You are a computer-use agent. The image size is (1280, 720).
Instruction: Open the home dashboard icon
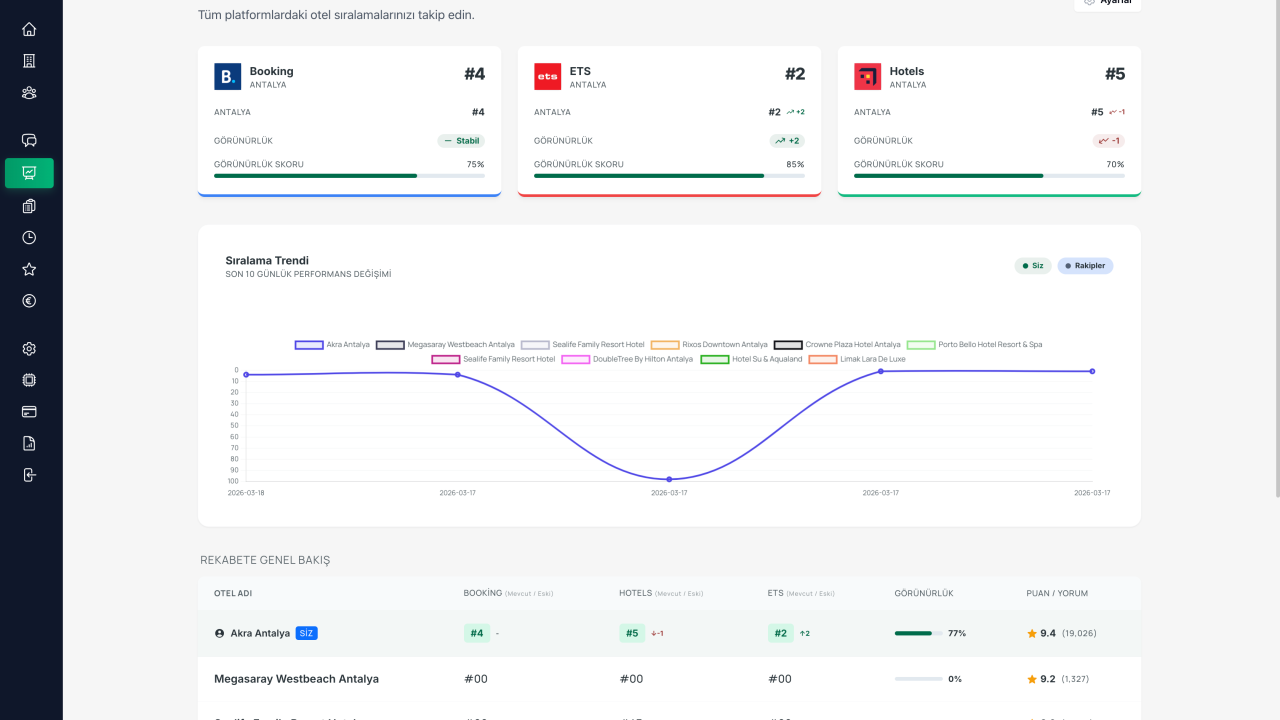(x=29, y=29)
